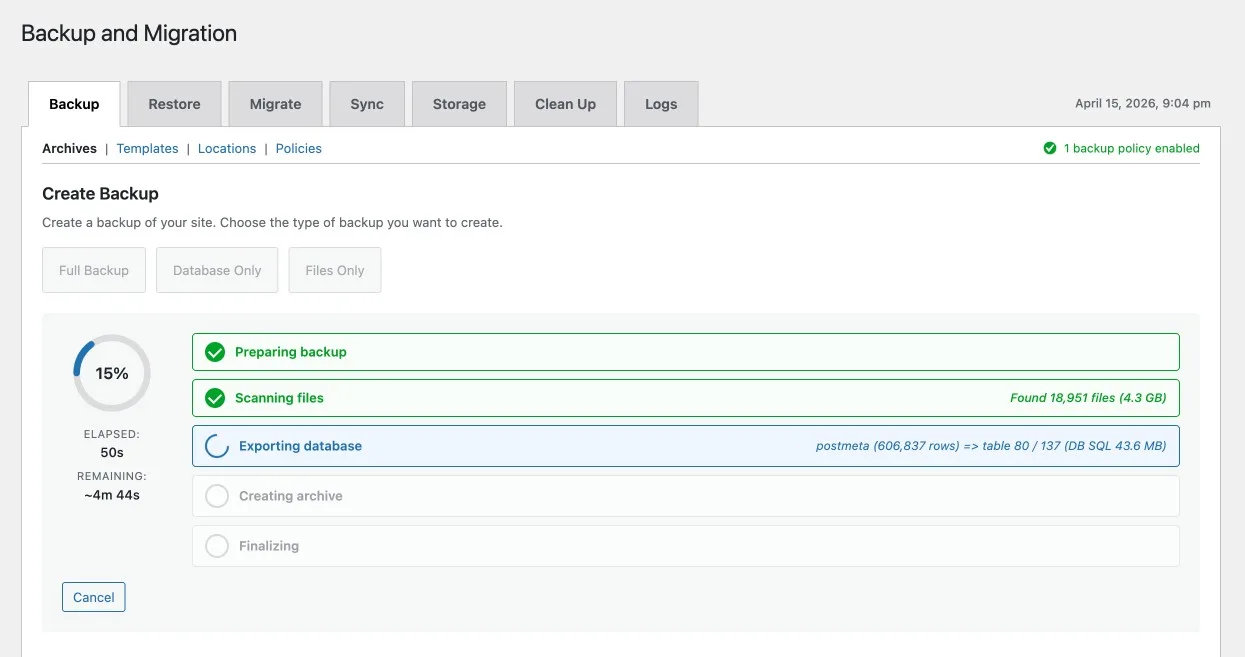Open the Storage tab
The height and width of the screenshot is (657, 1245).
click(x=459, y=104)
